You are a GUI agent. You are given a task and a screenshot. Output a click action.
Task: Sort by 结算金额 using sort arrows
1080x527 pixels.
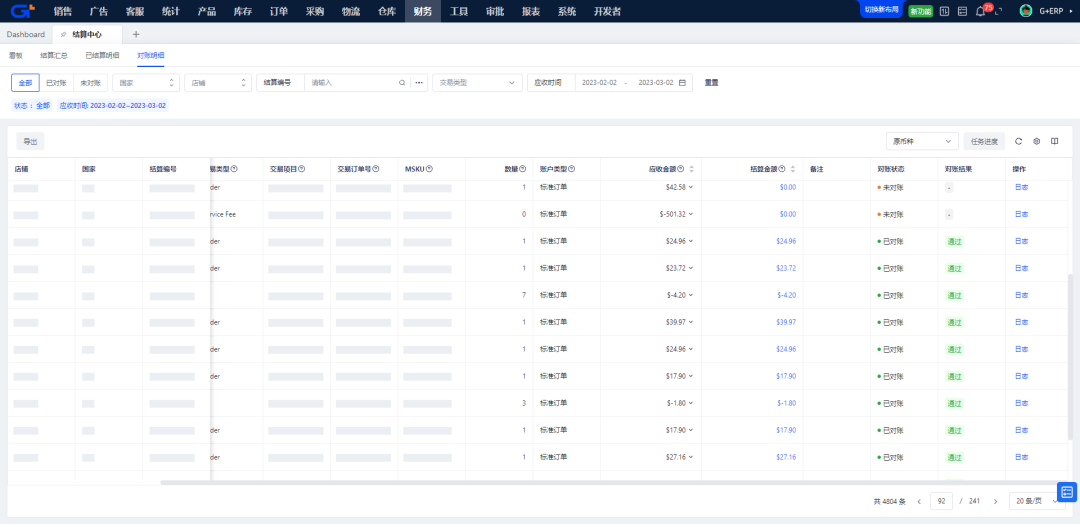793,169
